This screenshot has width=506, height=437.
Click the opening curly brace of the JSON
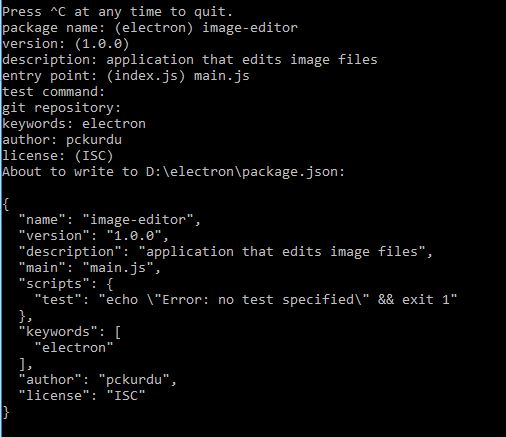pyautogui.click(x=6, y=204)
